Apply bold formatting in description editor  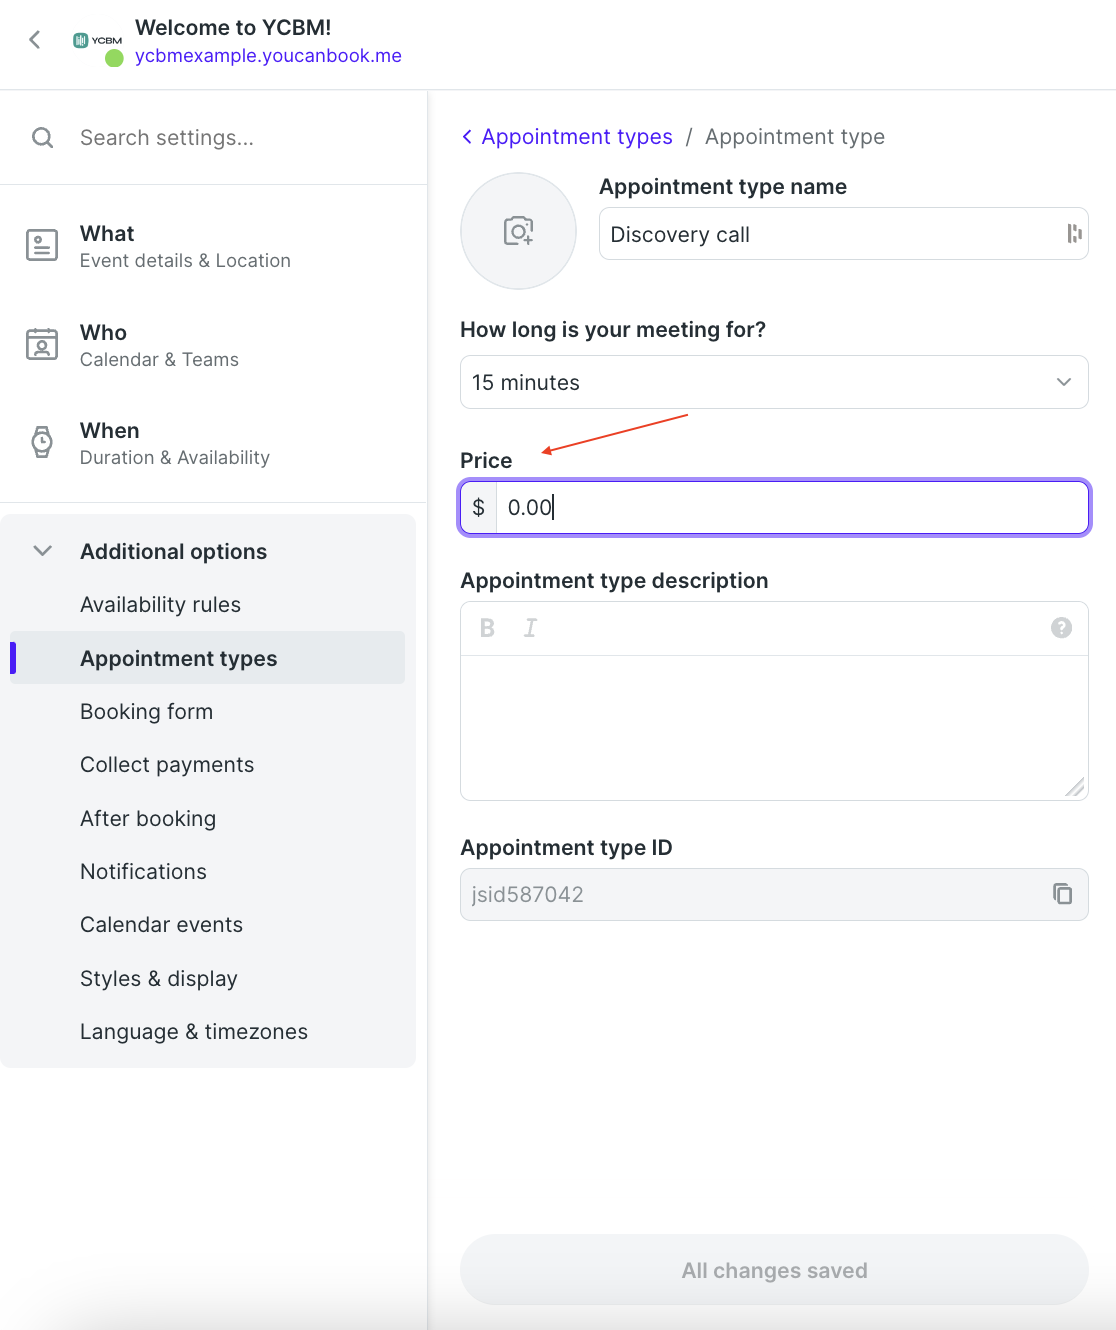point(487,628)
